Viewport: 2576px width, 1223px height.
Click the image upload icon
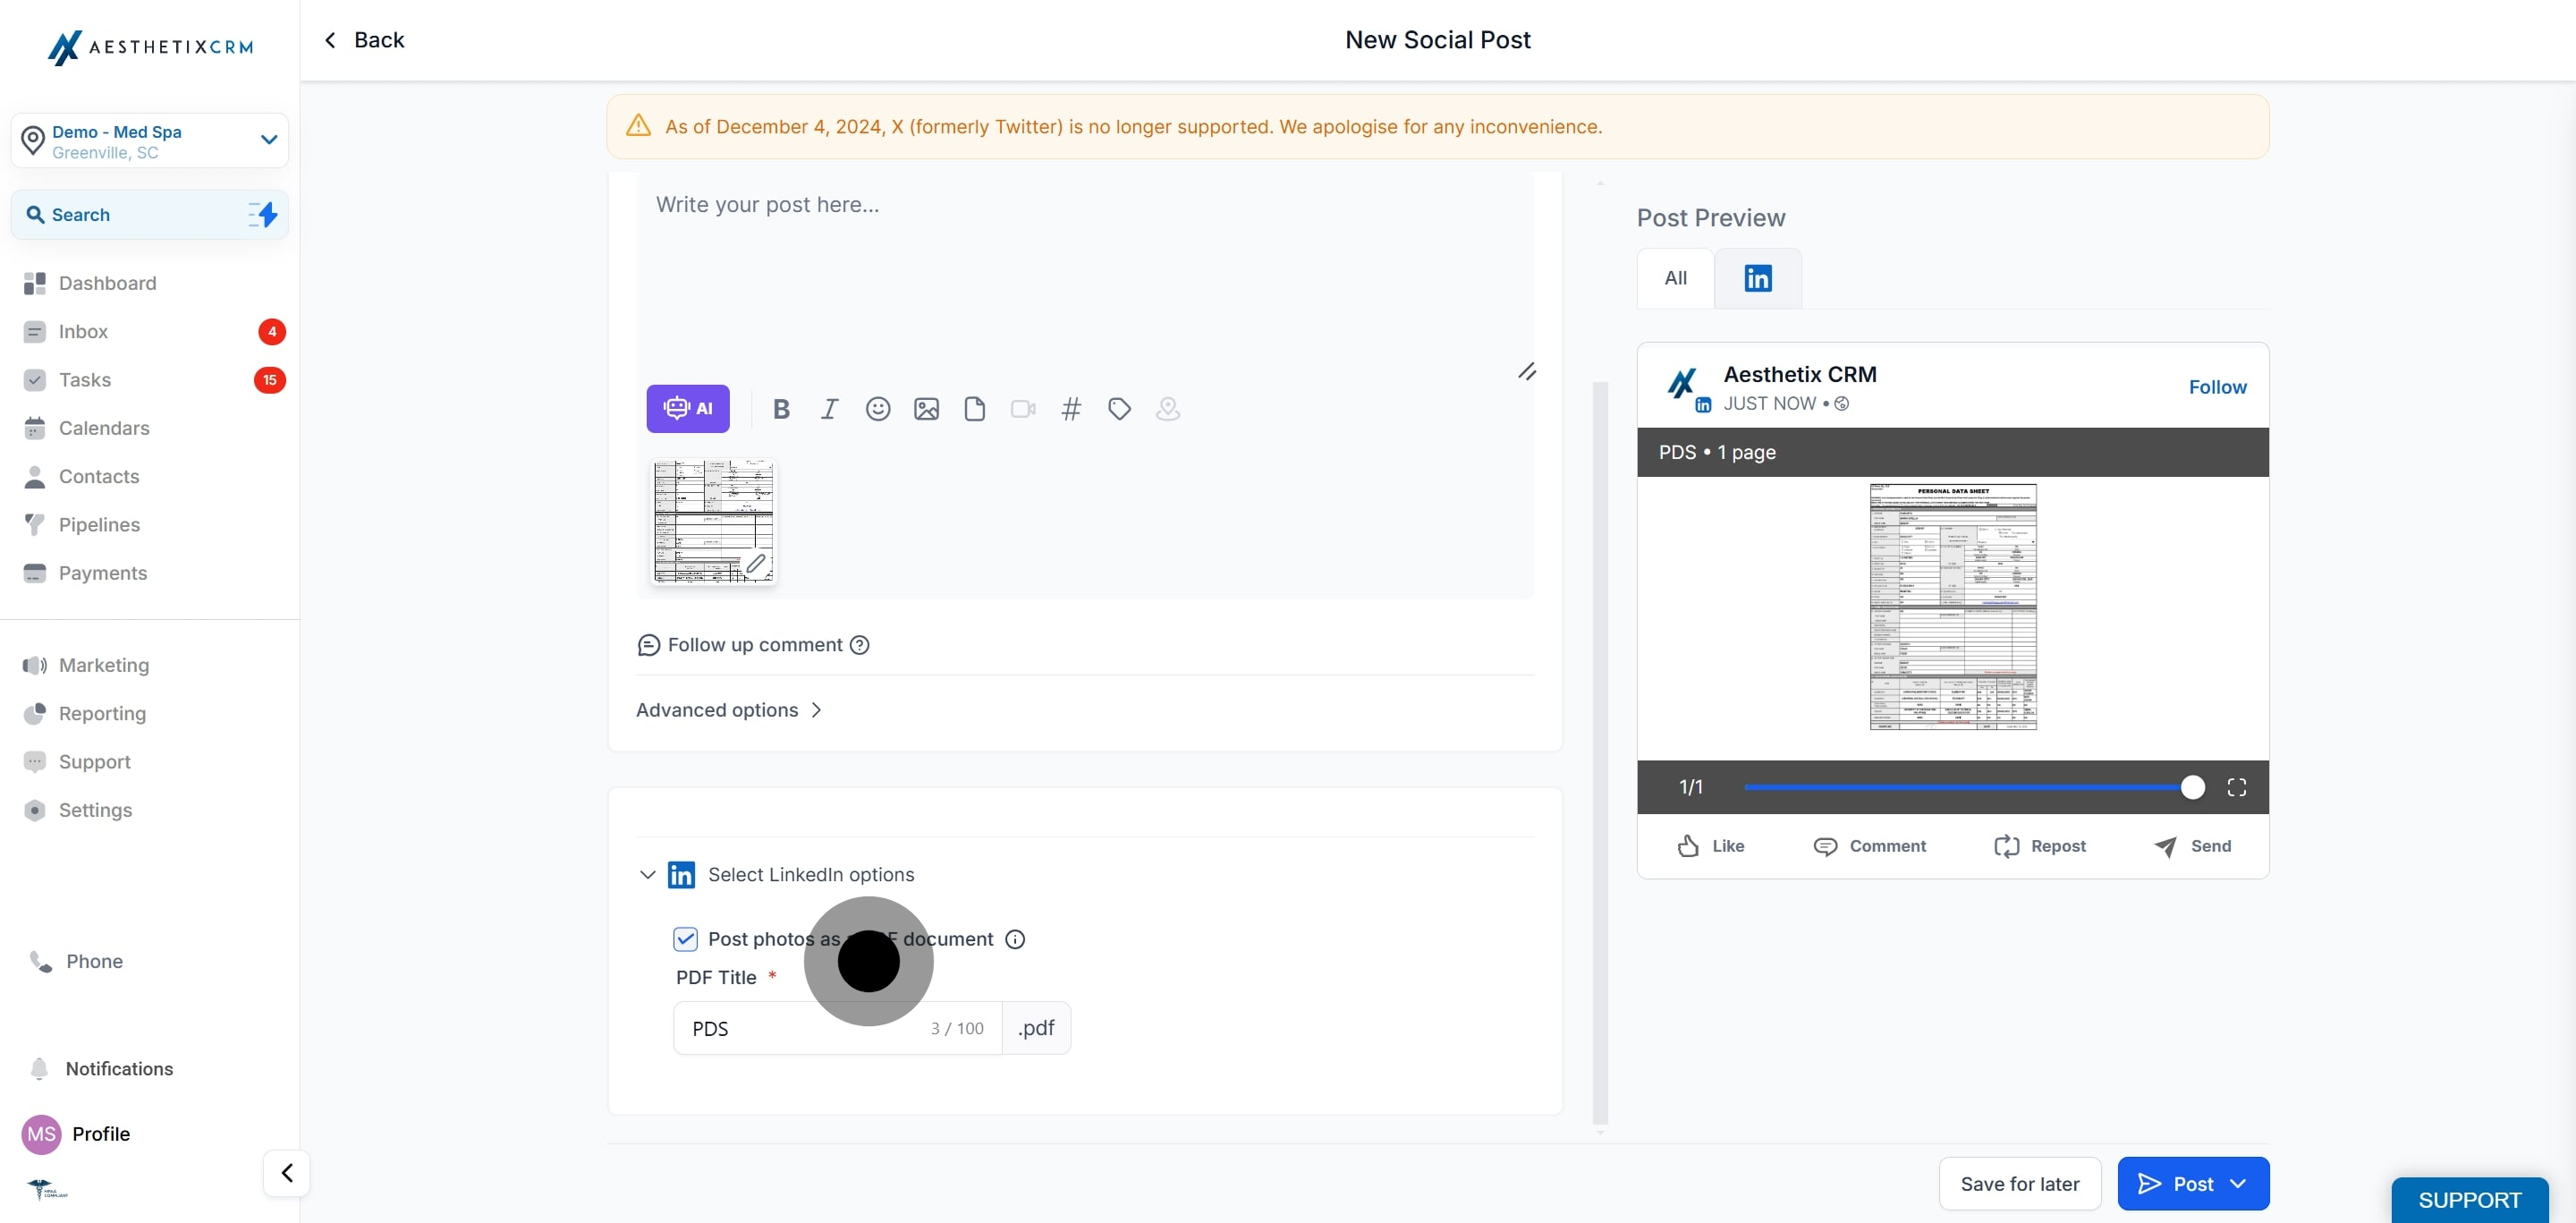tap(926, 408)
